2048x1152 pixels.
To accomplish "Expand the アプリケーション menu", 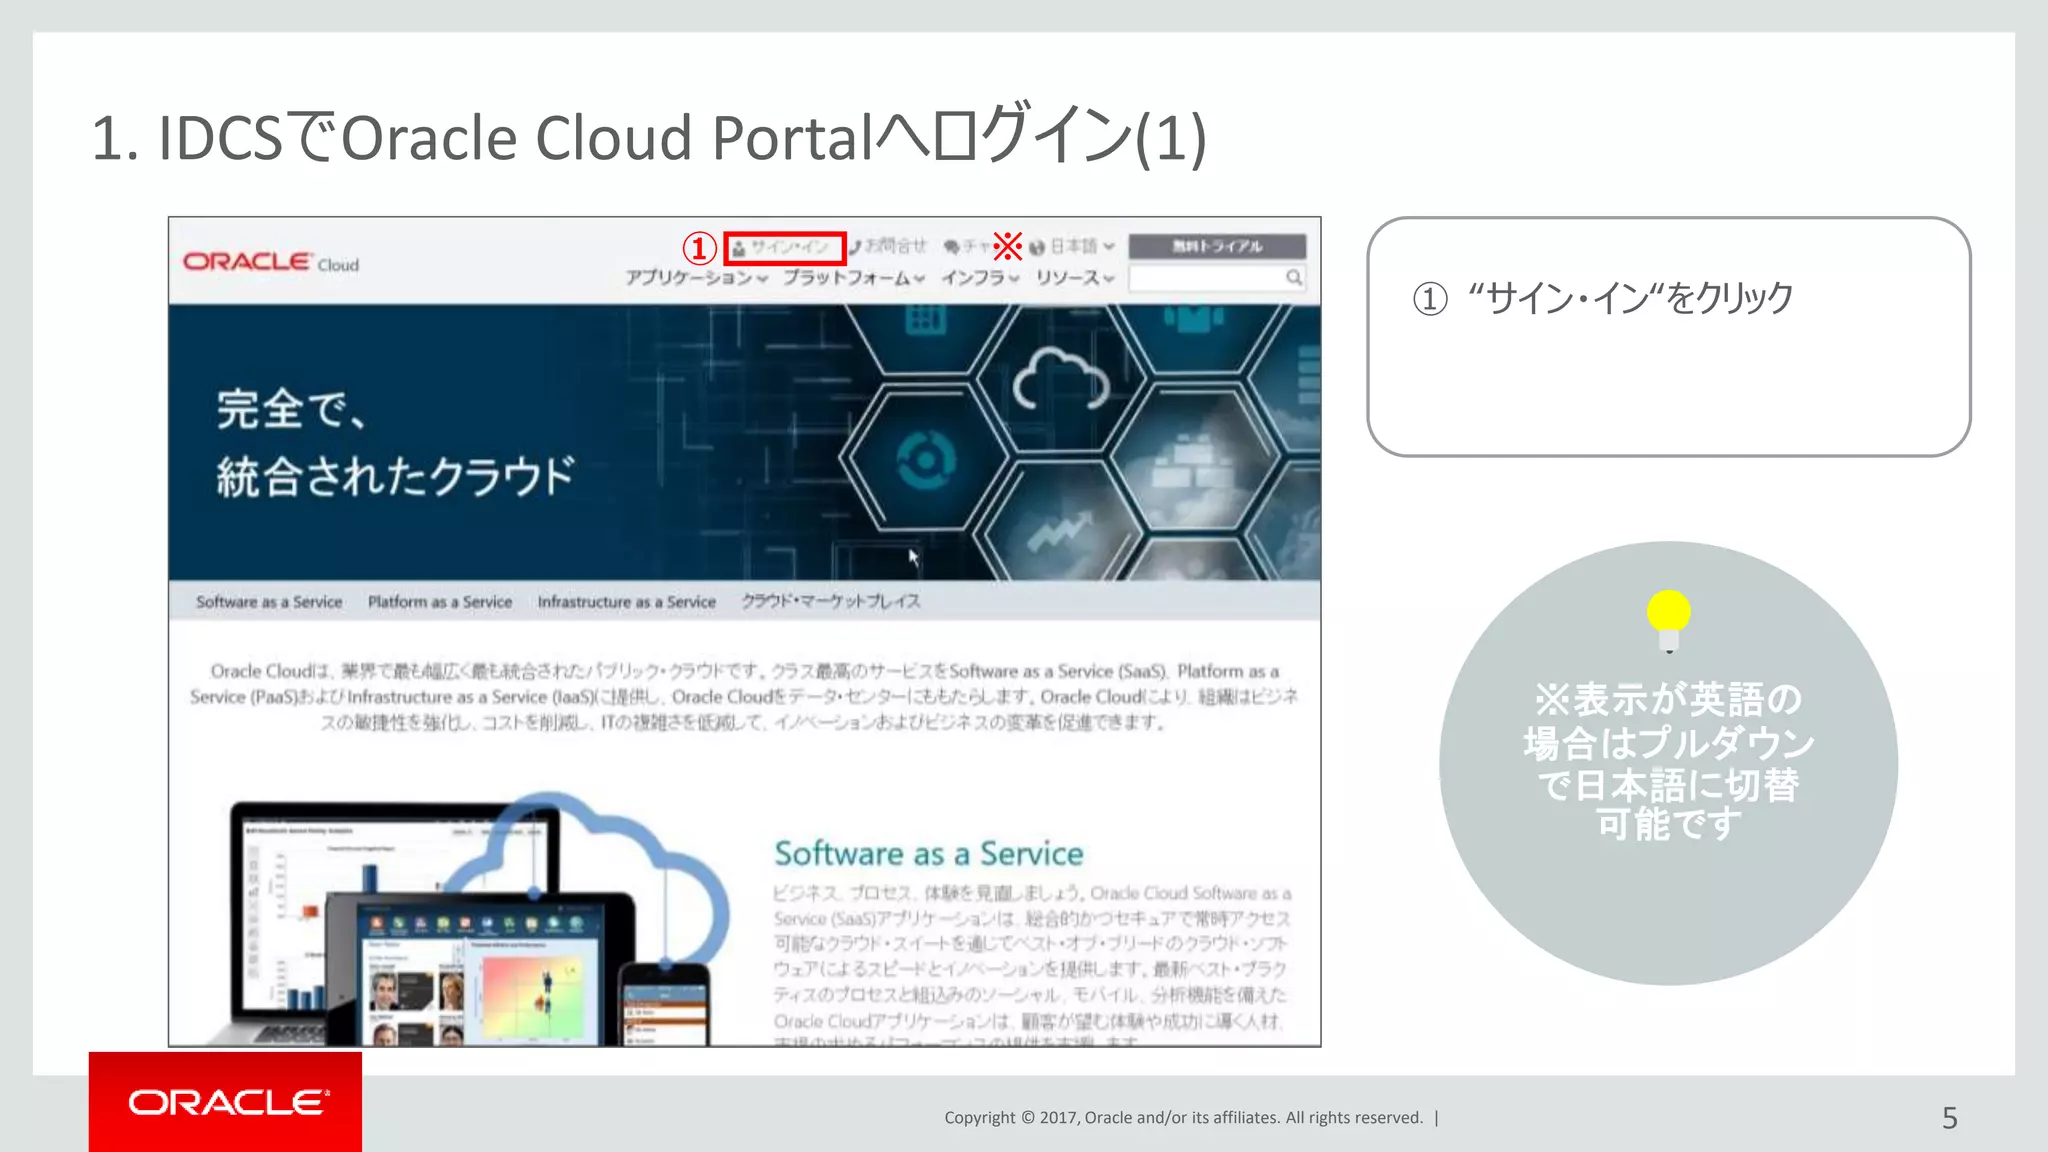I will 697,277.
